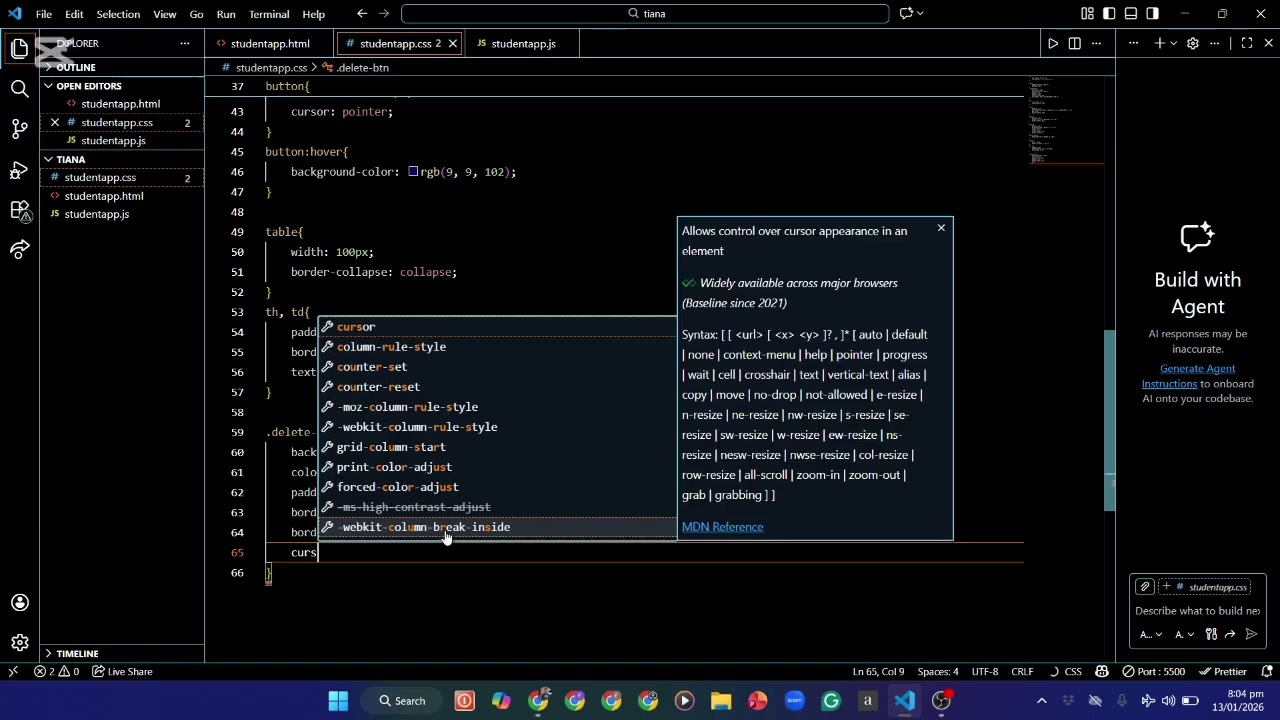
Task: Open Explorer views and more actions ellipsis
Action: 184,43
